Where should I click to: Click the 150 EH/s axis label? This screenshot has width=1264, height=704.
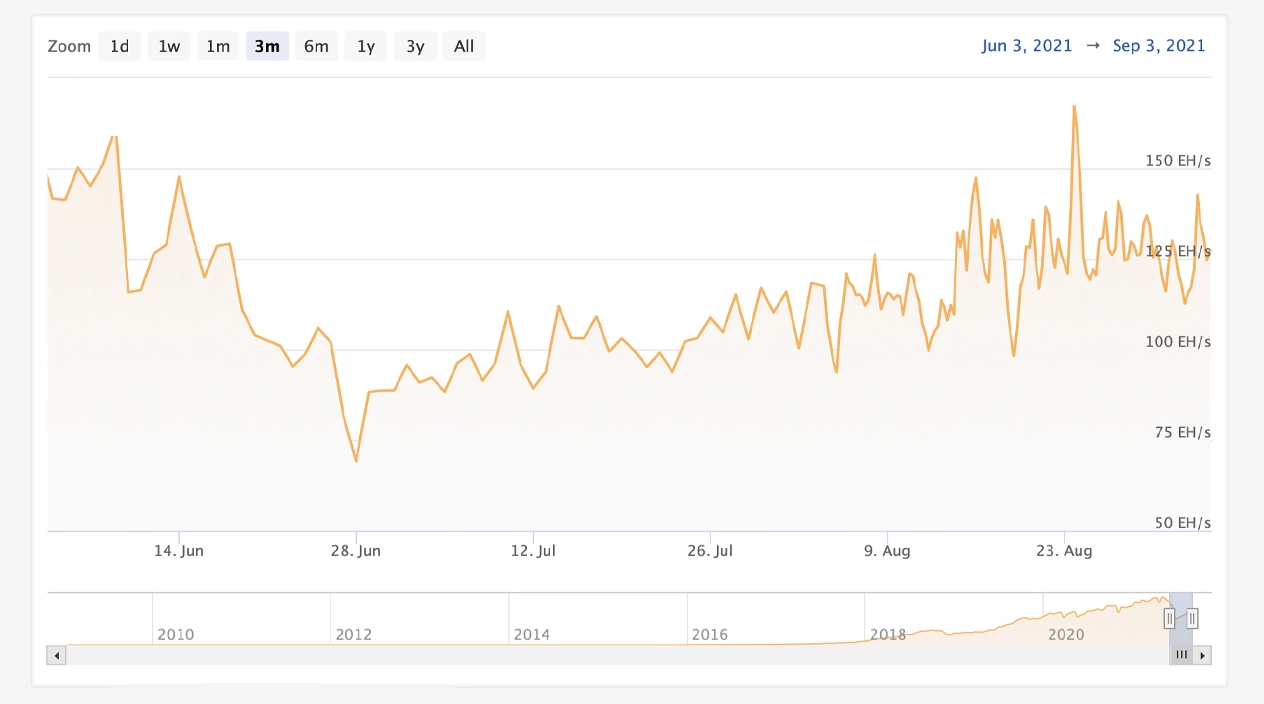pyautogui.click(x=1178, y=160)
